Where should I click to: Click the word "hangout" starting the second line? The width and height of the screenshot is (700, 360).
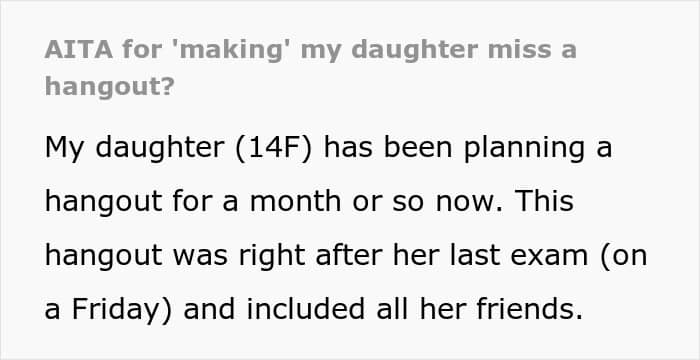click(104, 203)
